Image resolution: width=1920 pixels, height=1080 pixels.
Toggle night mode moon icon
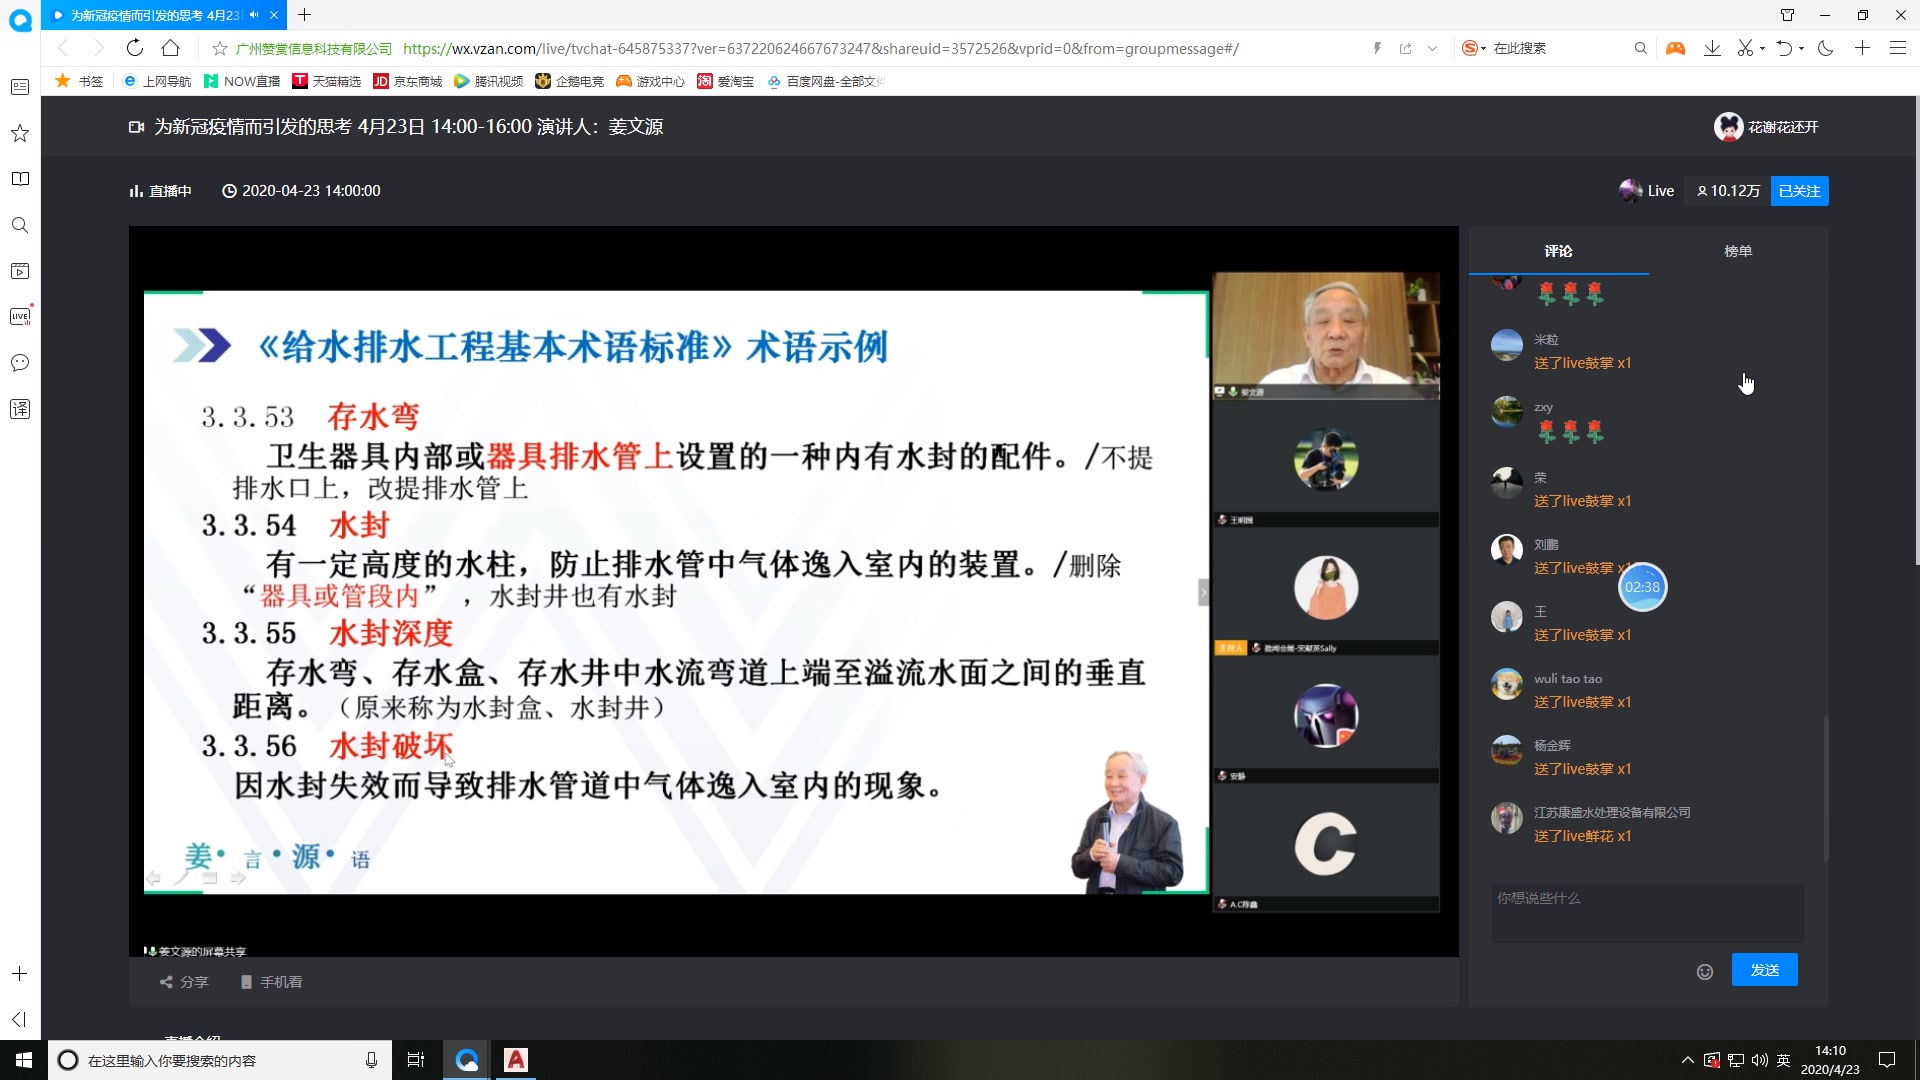pos(1825,48)
